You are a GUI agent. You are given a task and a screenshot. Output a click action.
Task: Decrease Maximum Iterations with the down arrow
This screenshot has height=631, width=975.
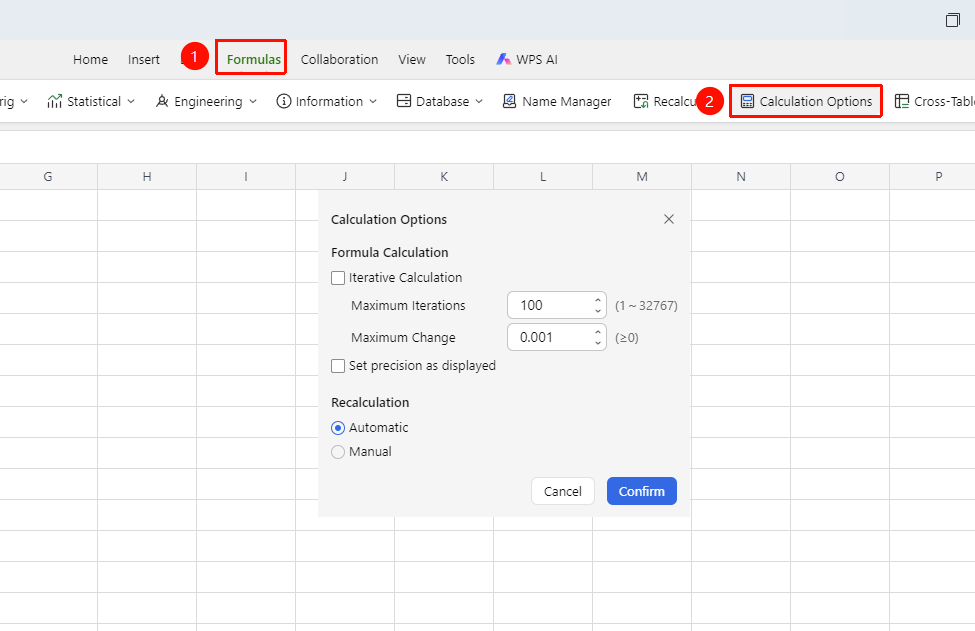point(598,311)
